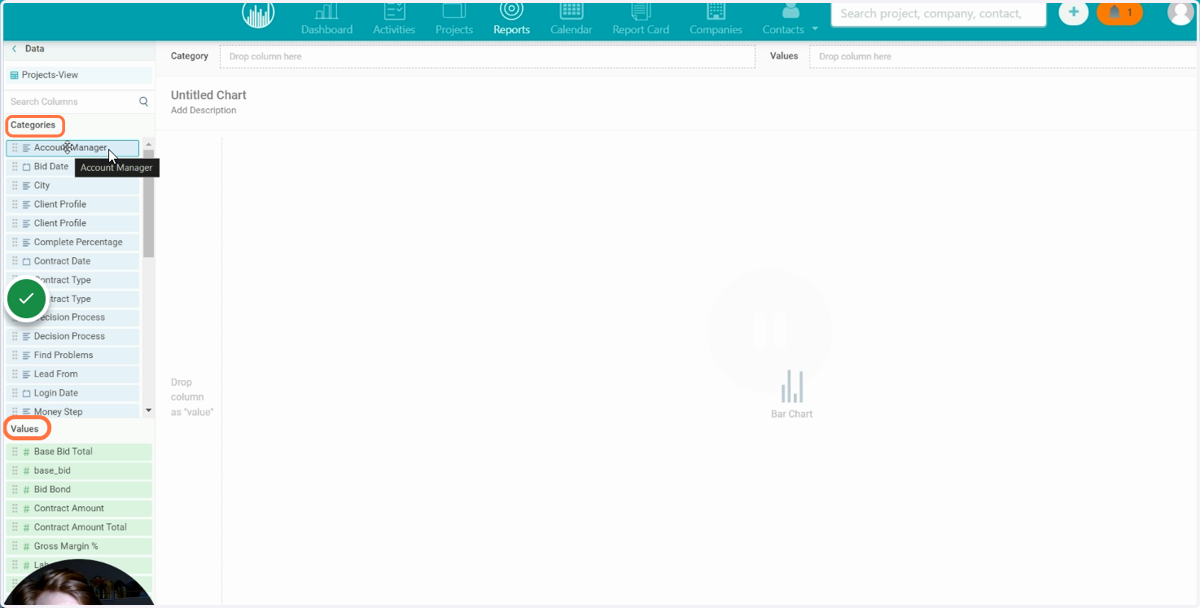Click drag handle of Base Bid Total
The image size is (1200, 608).
(15, 452)
